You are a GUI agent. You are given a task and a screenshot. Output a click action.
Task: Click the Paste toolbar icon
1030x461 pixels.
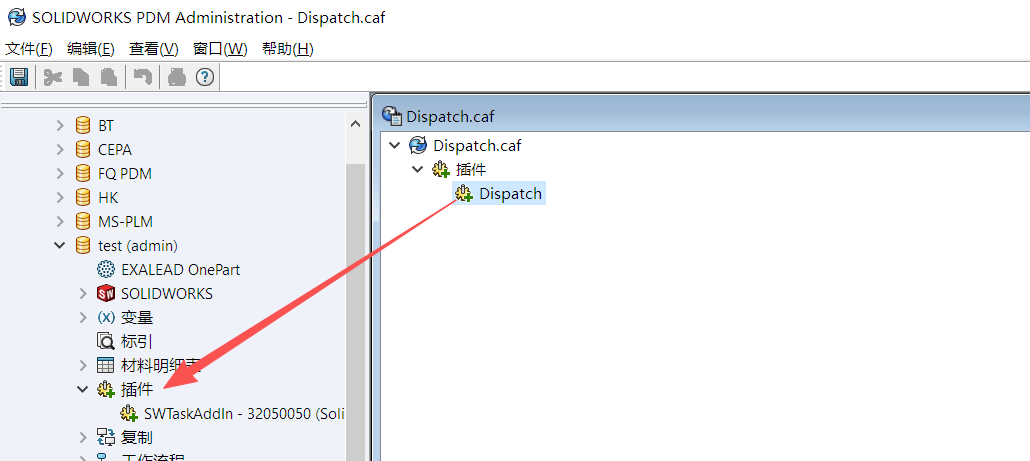click(x=108, y=77)
